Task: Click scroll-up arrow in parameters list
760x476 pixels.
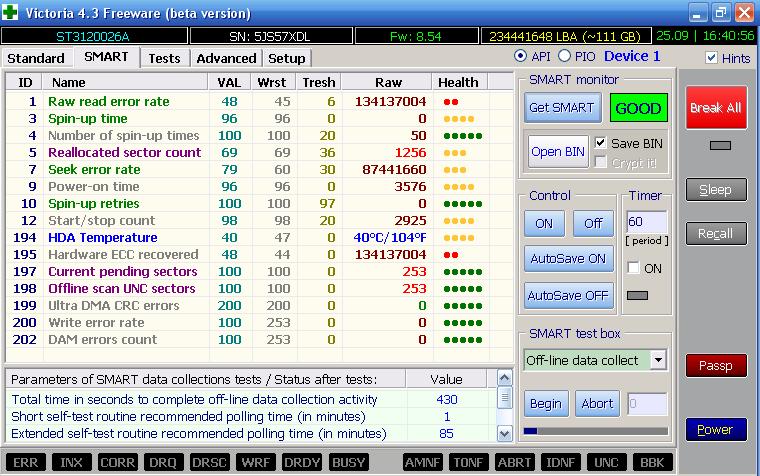Action: click(505, 378)
